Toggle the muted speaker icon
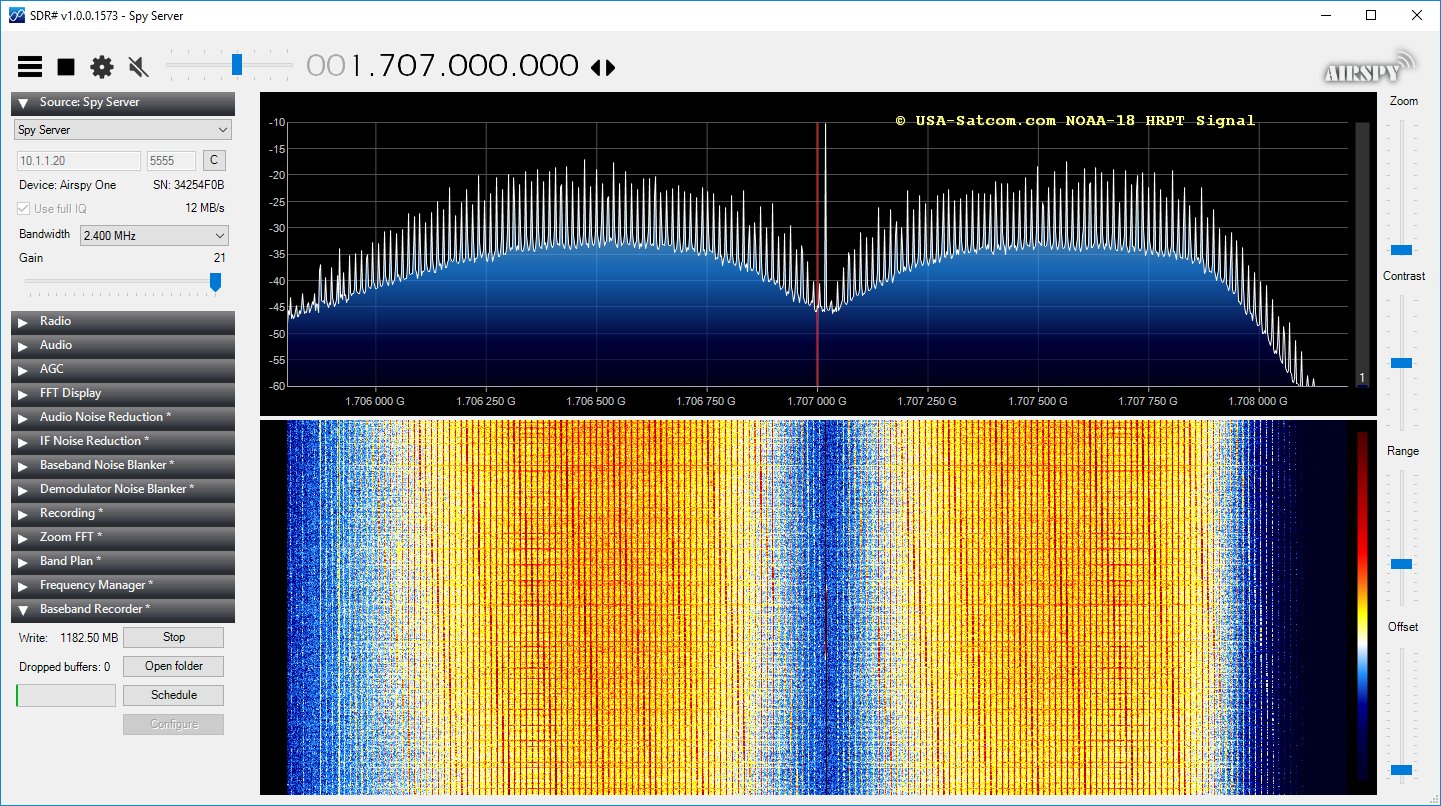This screenshot has width=1441, height=806. coord(139,67)
